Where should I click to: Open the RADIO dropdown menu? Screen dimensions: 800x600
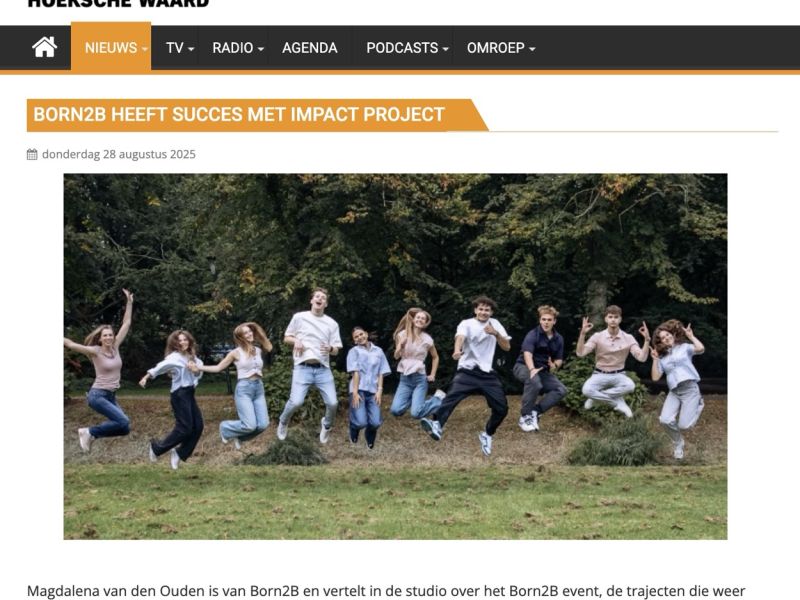click(238, 47)
